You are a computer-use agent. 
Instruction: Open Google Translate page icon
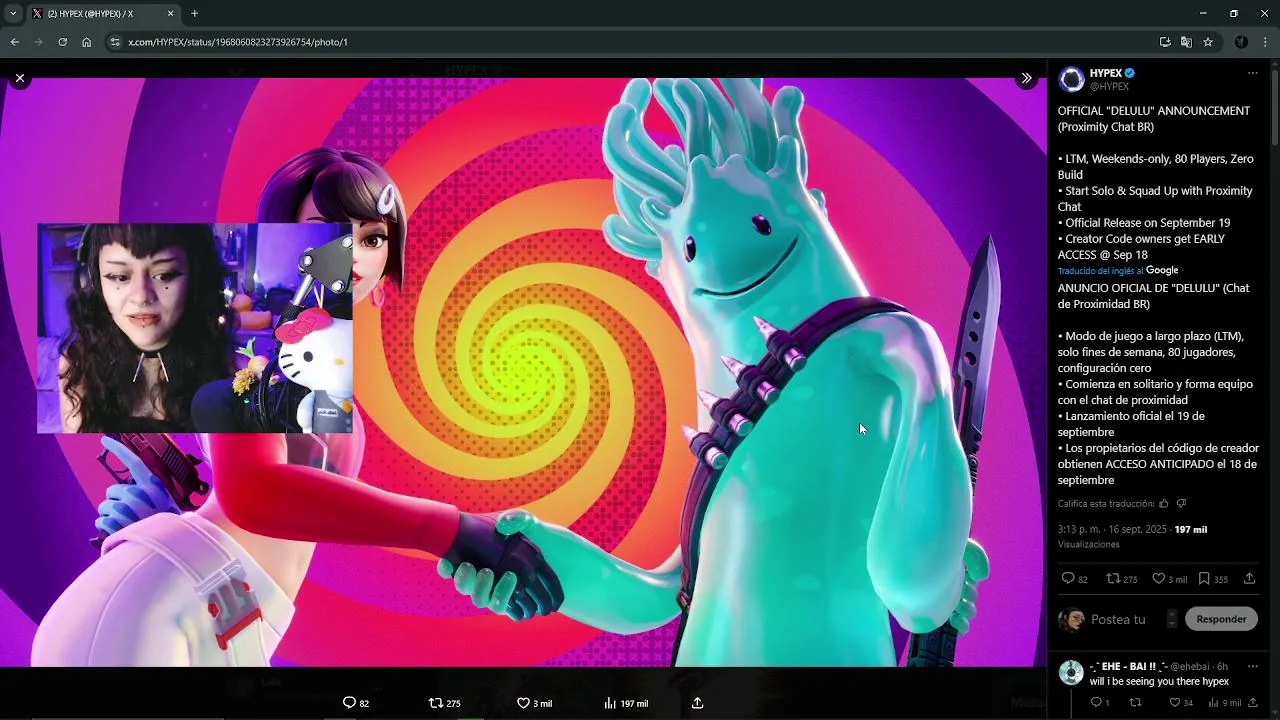click(1186, 42)
